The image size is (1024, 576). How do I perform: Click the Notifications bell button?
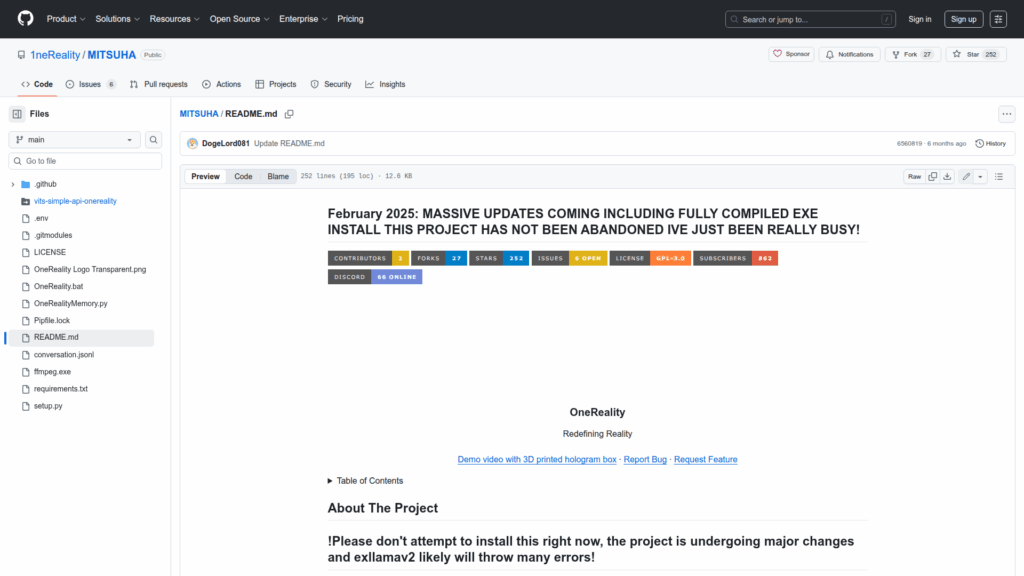click(x=850, y=54)
